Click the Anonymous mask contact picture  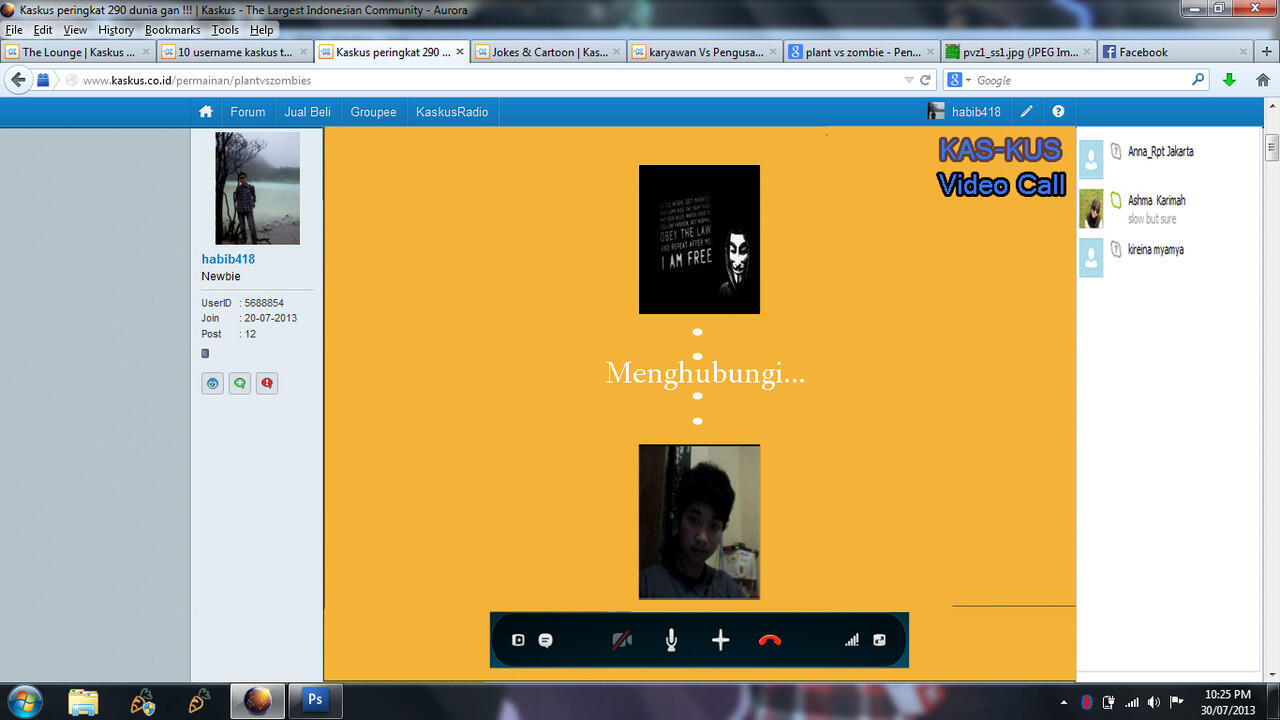699,239
